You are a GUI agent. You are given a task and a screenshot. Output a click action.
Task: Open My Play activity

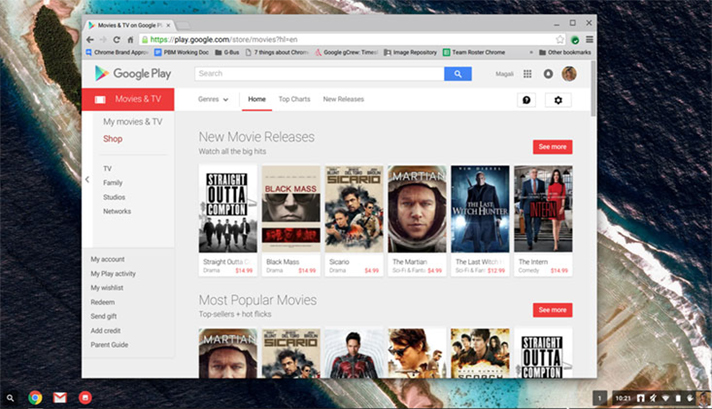pyautogui.click(x=113, y=274)
